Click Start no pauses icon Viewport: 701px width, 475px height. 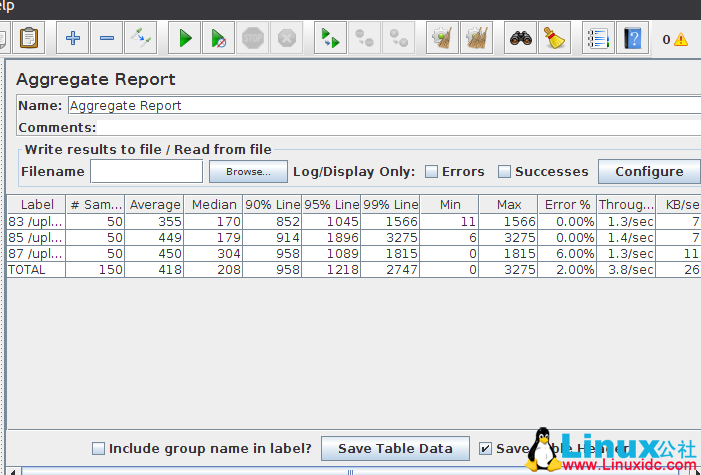pyautogui.click(x=219, y=39)
